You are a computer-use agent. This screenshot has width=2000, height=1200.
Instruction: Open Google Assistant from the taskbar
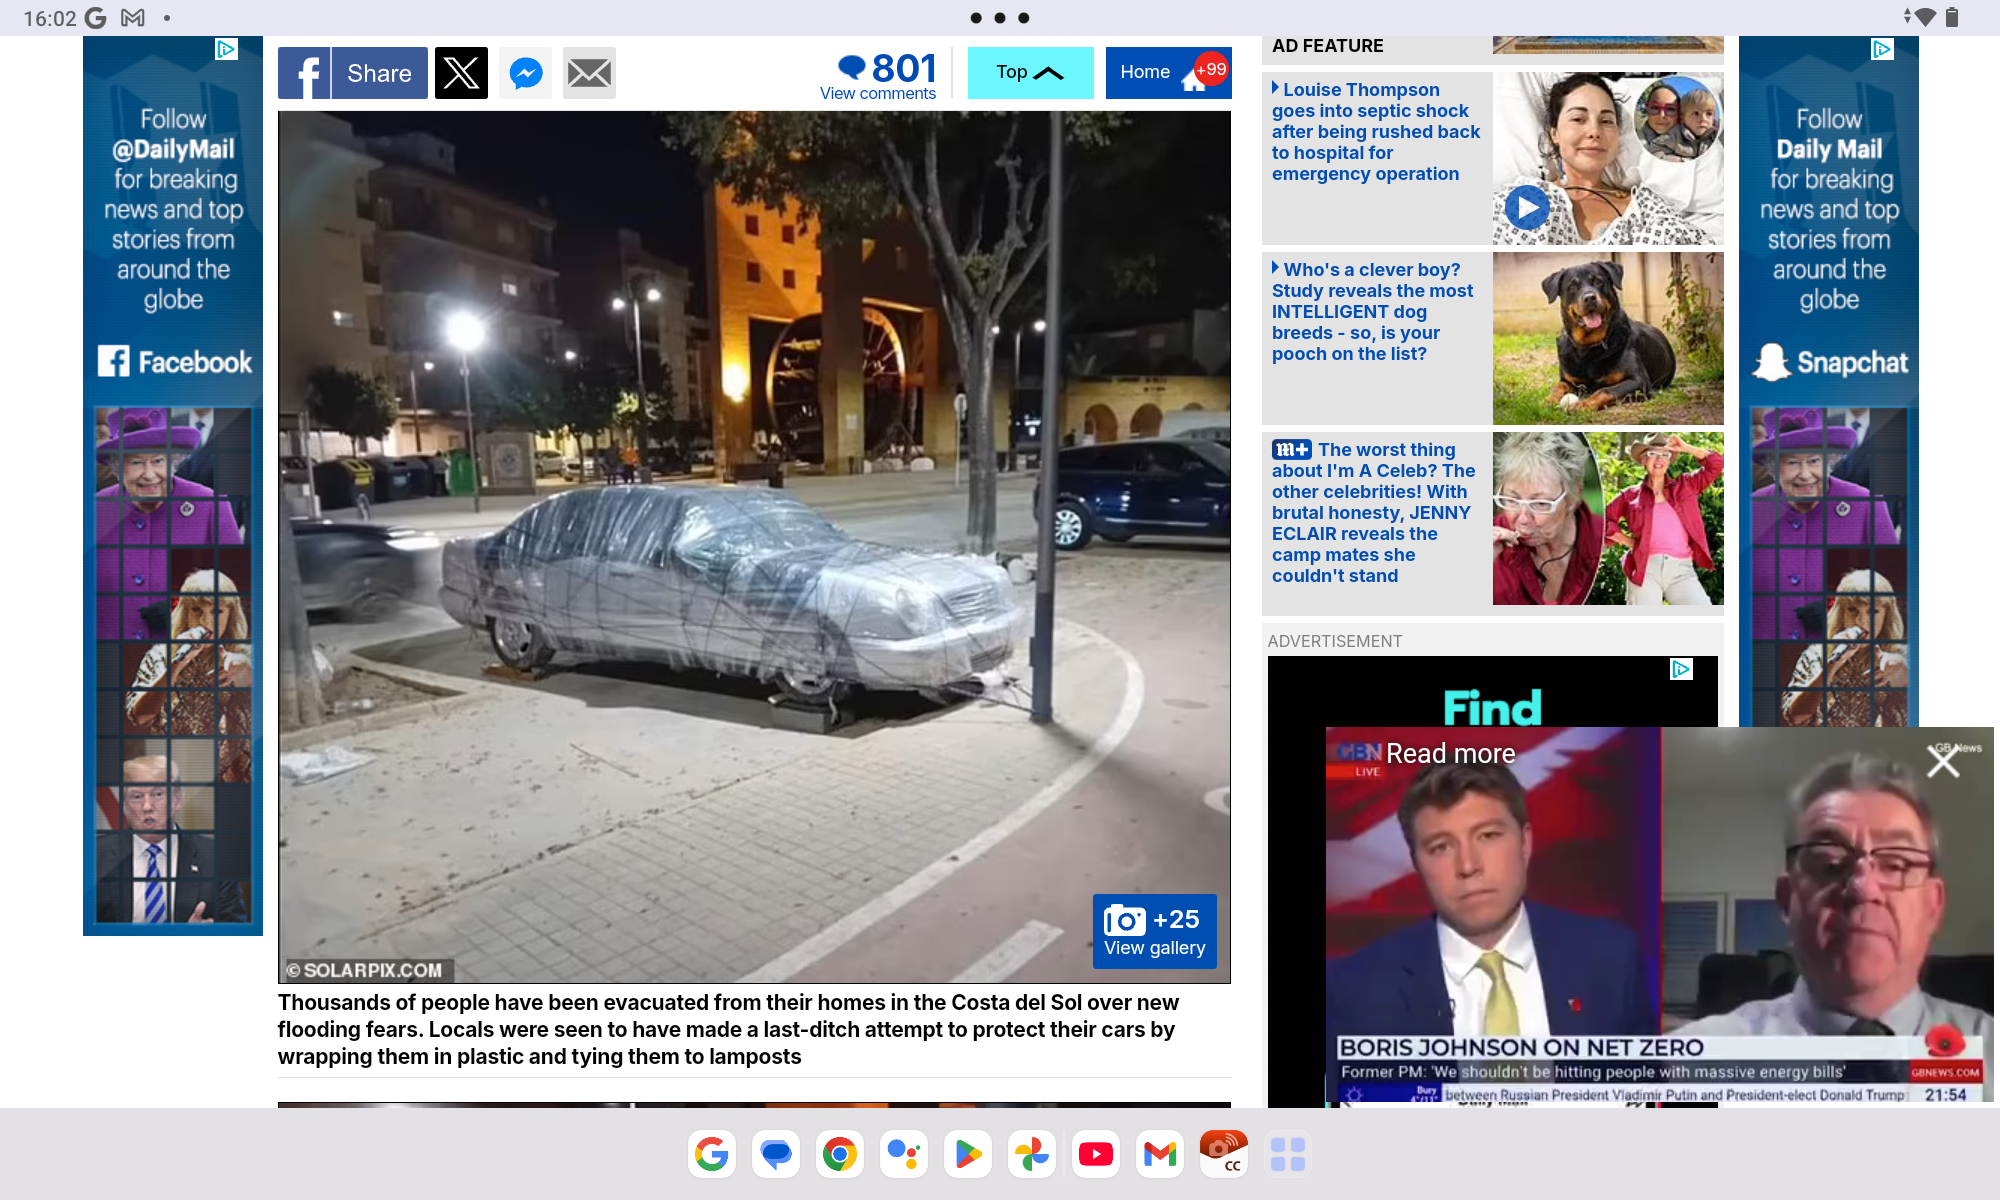click(x=904, y=1154)
